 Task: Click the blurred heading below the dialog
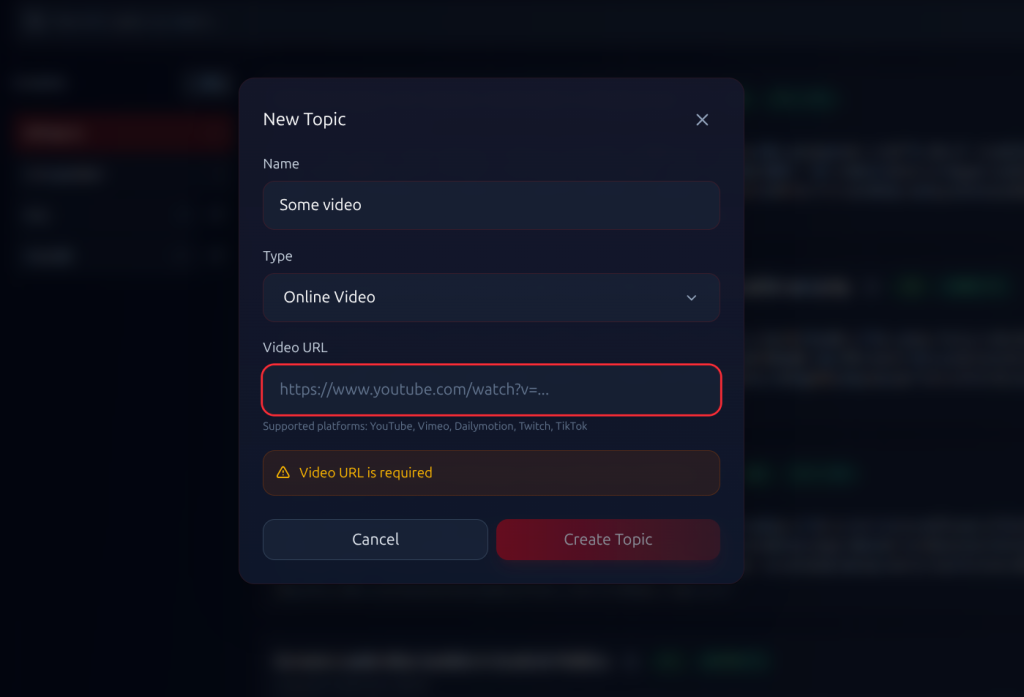pyautogui.click(x=440, y=661)
